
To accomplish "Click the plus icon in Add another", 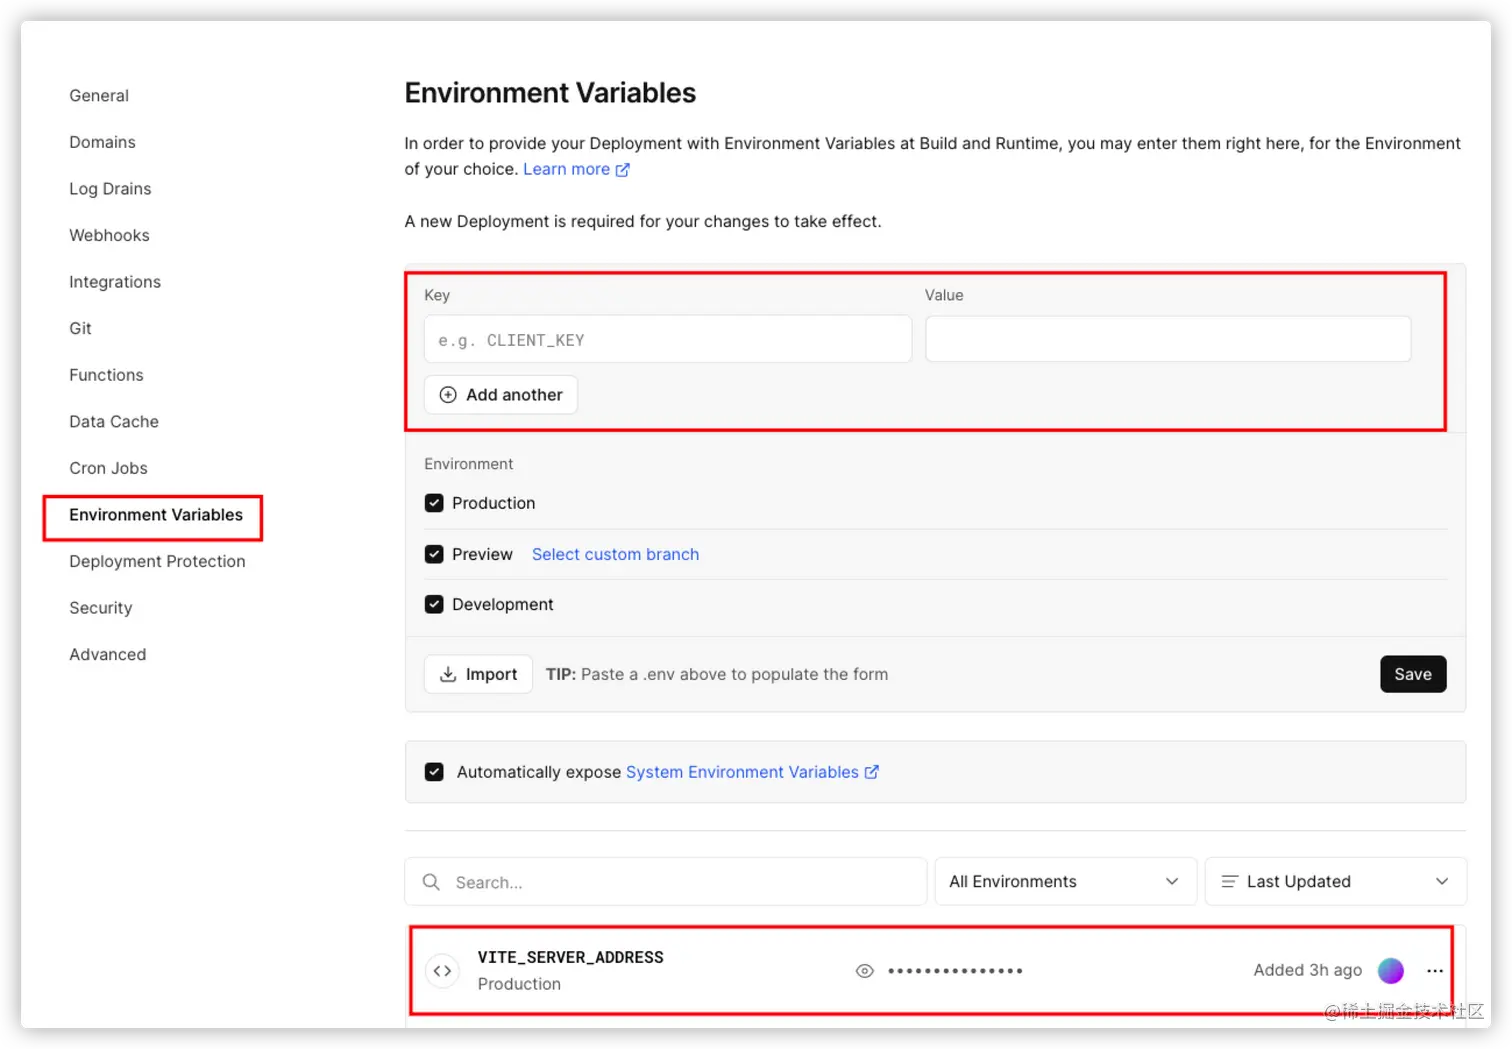I will [x=448, y=395].
